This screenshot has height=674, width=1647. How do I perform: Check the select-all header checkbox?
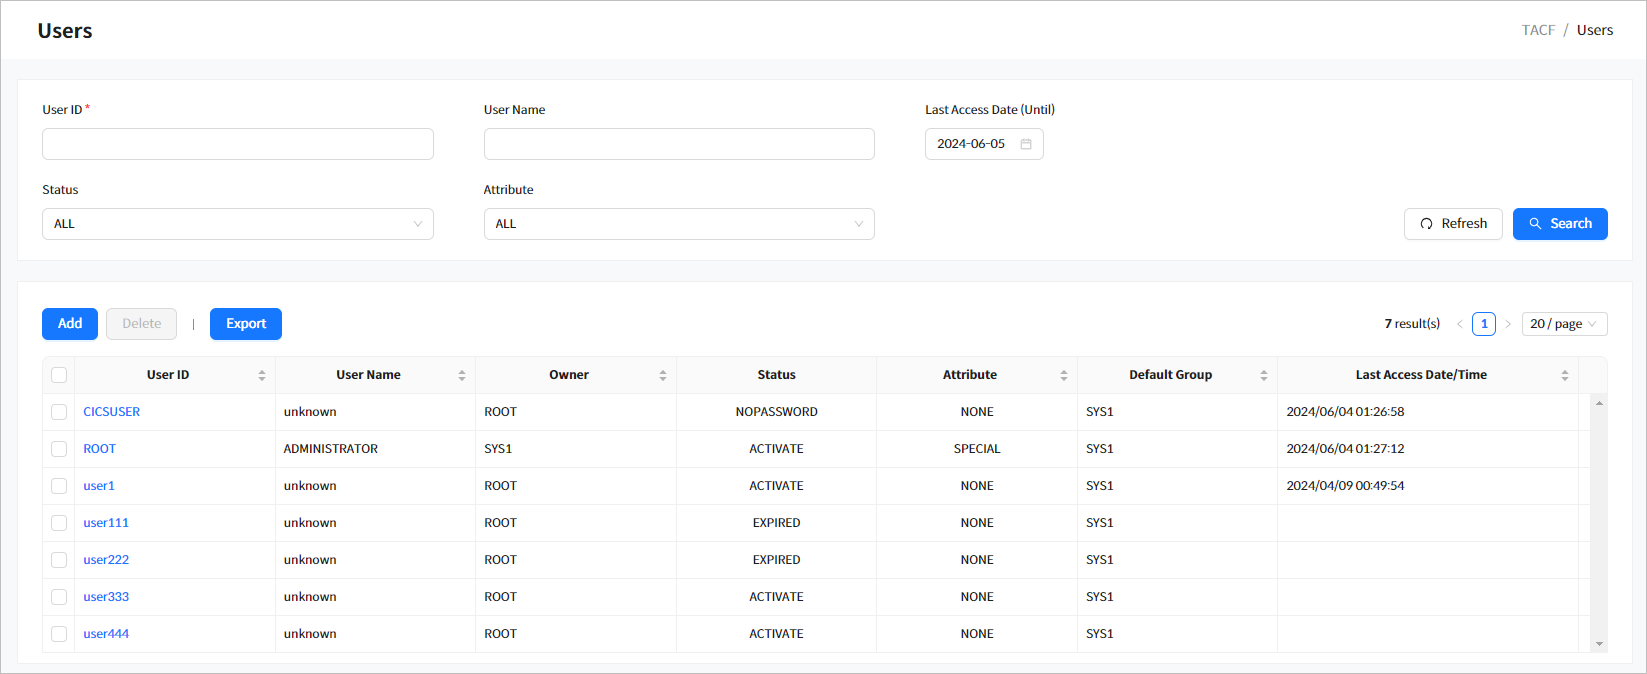tap(59, 375)
